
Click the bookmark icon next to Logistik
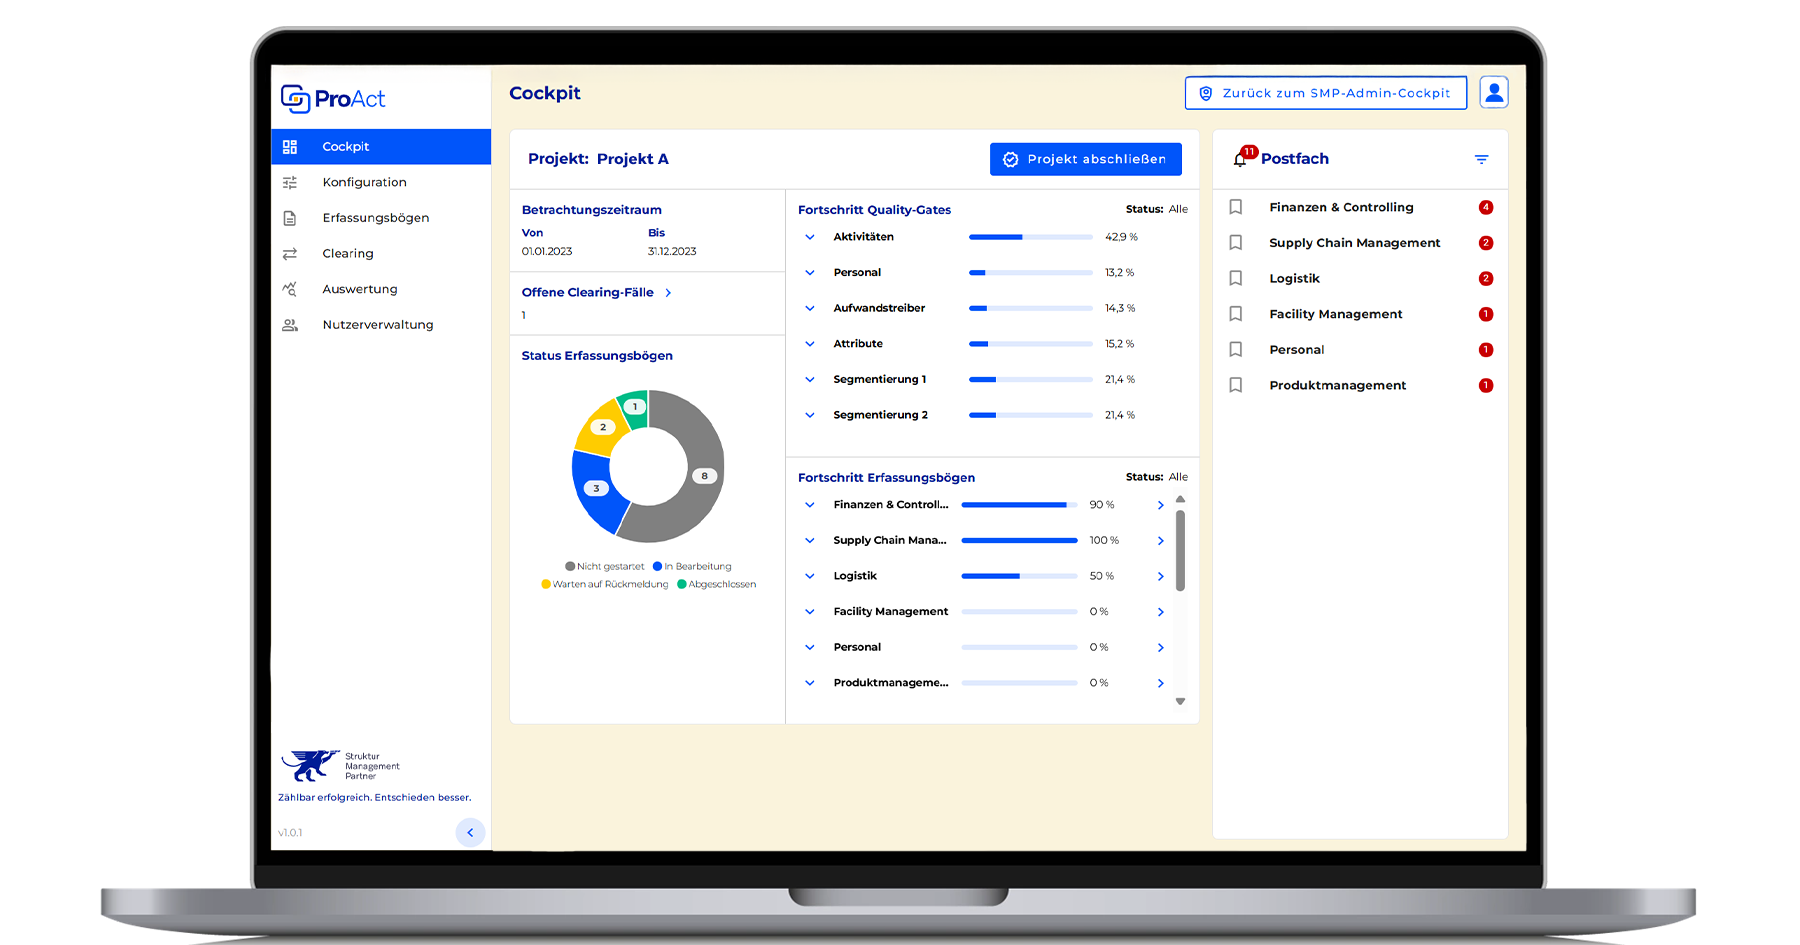(x=1235, y=278)
